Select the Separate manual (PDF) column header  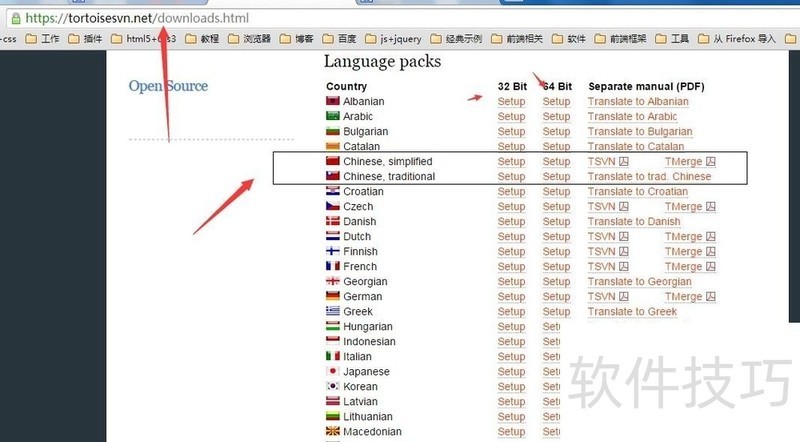(x=646, y=86)
